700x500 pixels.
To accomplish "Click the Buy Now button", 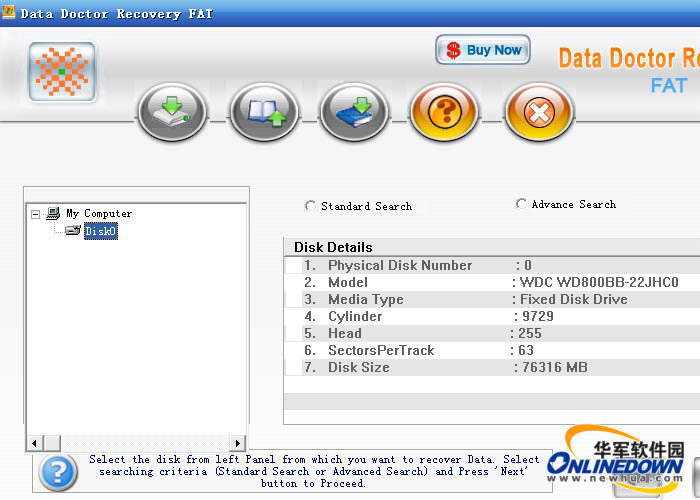I will tap(483, 50).
